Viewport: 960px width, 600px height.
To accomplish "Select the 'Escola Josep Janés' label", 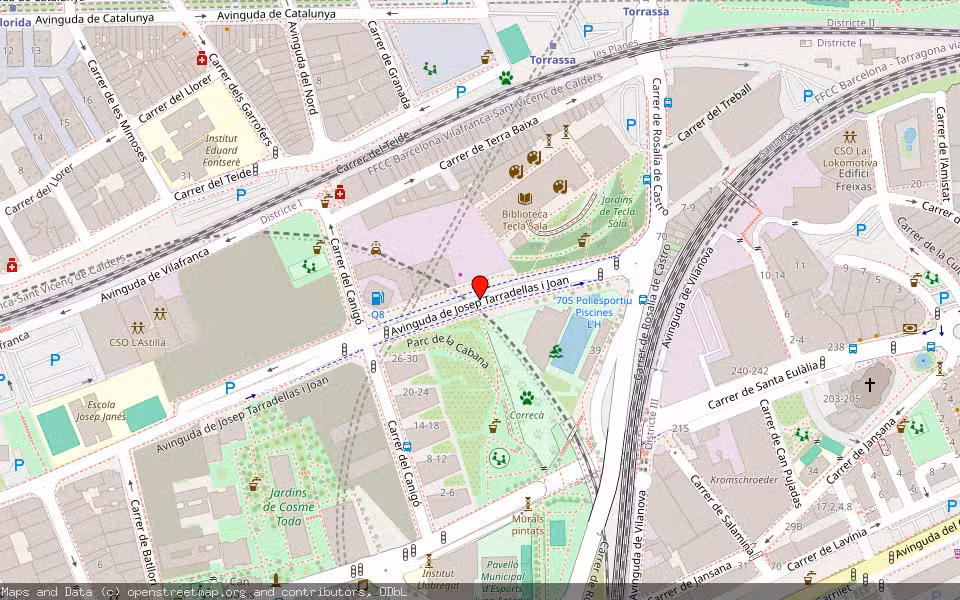I will click(x=101, y=411).
